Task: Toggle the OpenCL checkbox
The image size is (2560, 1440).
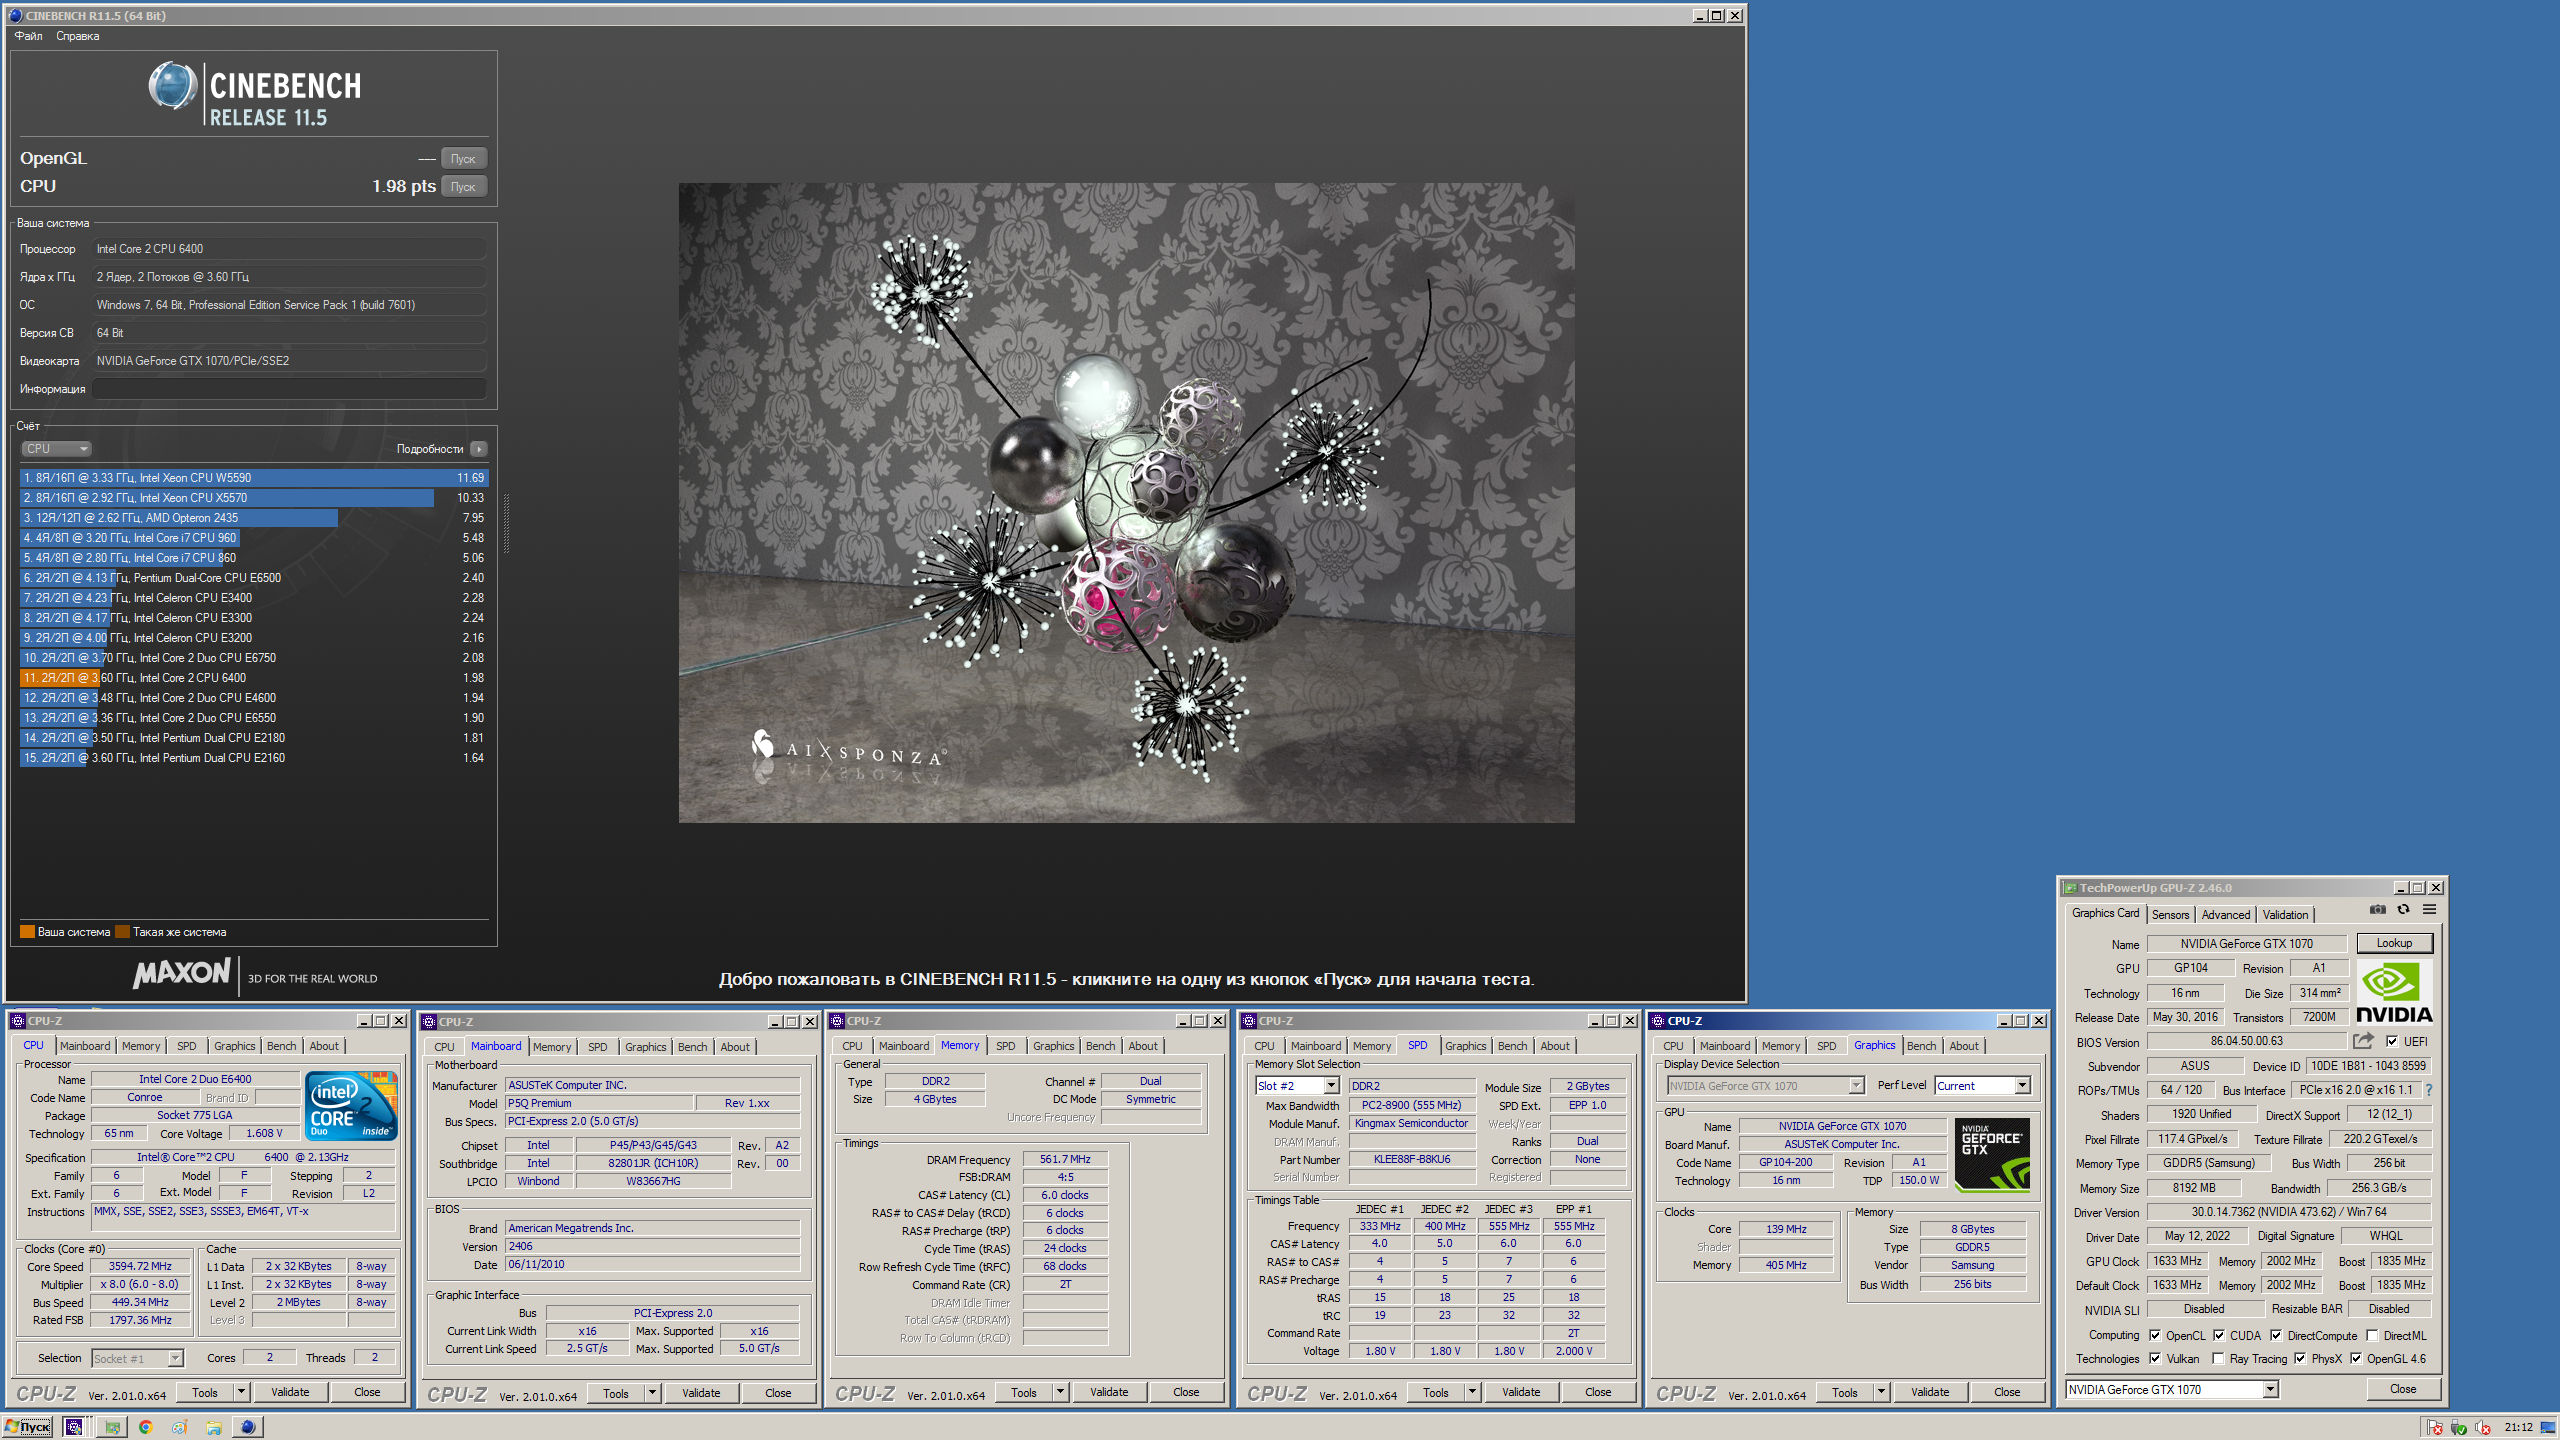Action: click(2155, 1335)
